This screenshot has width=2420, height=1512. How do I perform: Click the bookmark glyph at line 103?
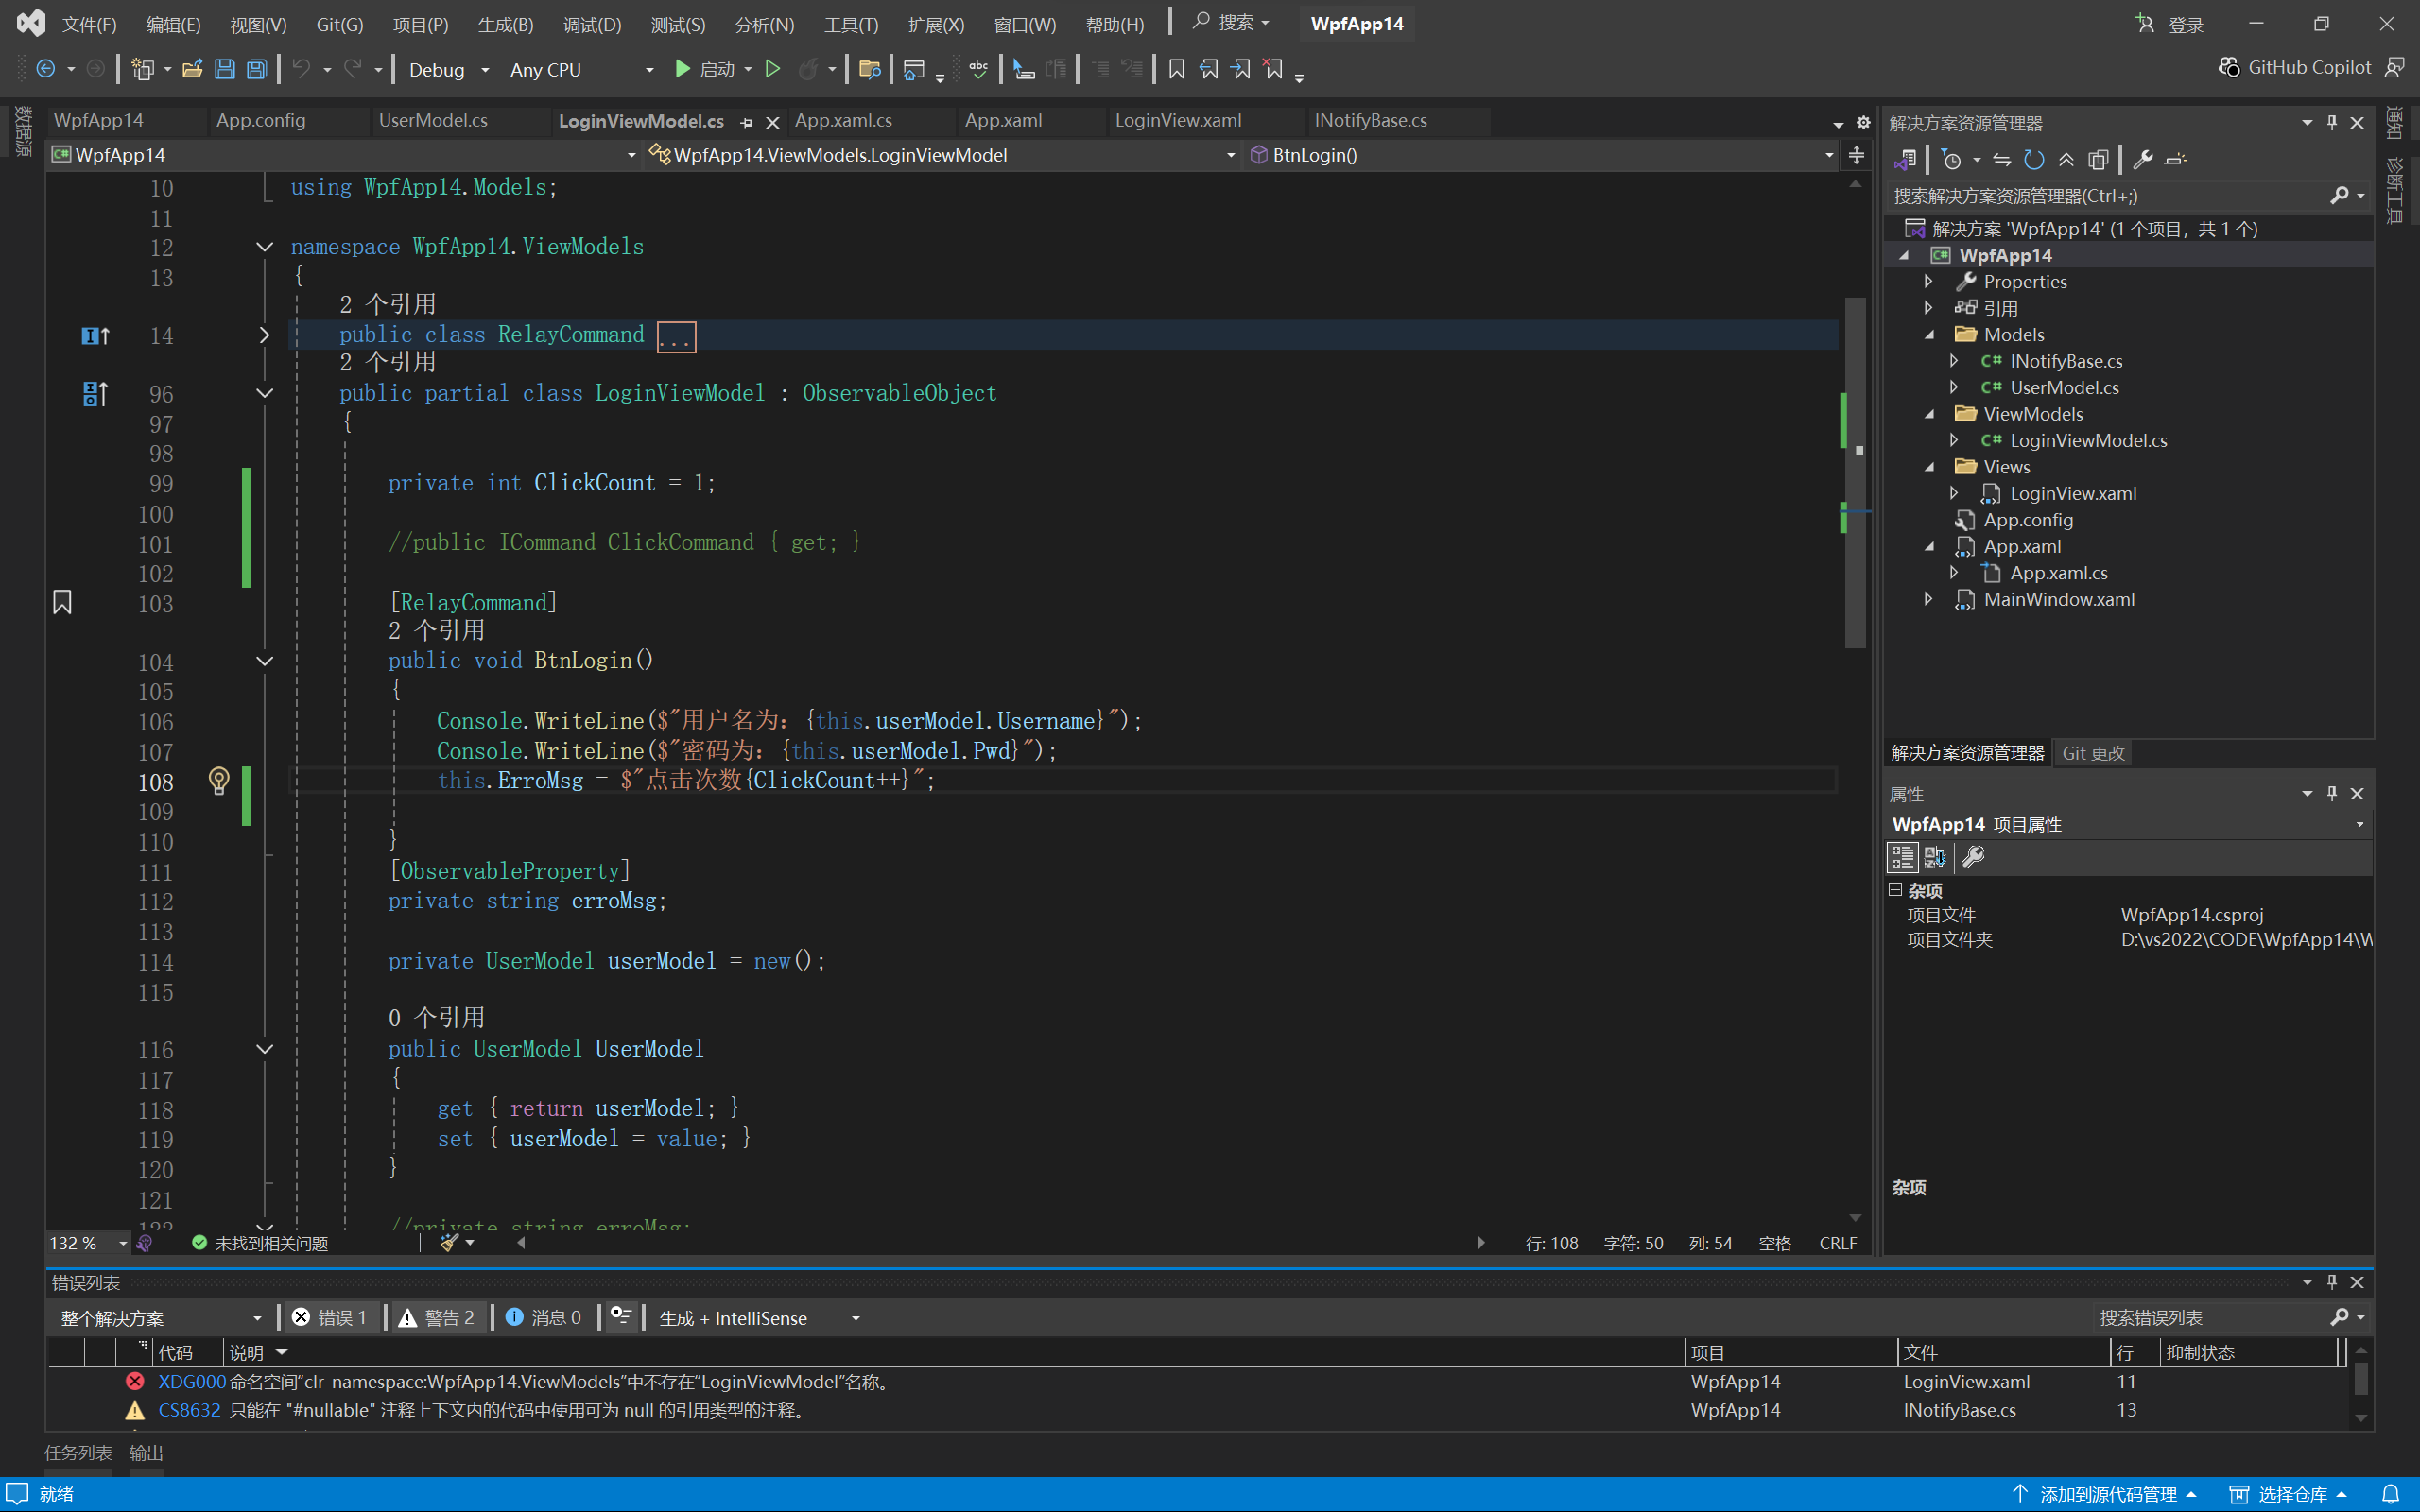62,602
